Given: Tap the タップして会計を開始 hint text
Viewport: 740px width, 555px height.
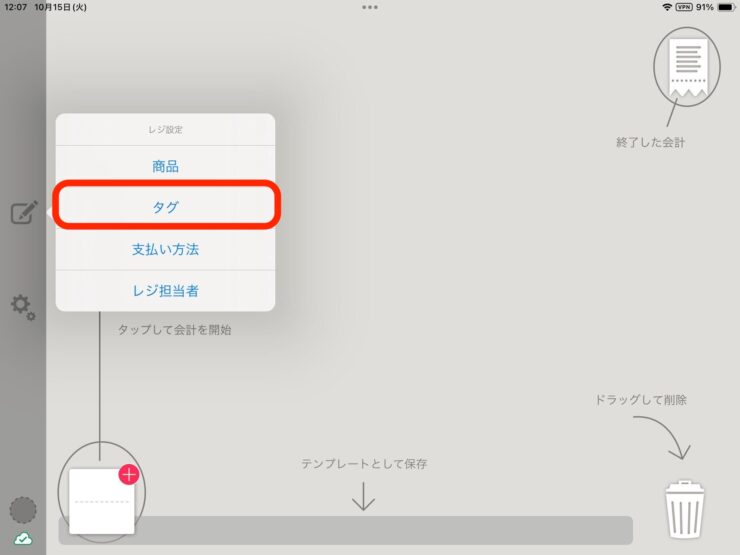Looking at the screenshot, I should [174, 329].
